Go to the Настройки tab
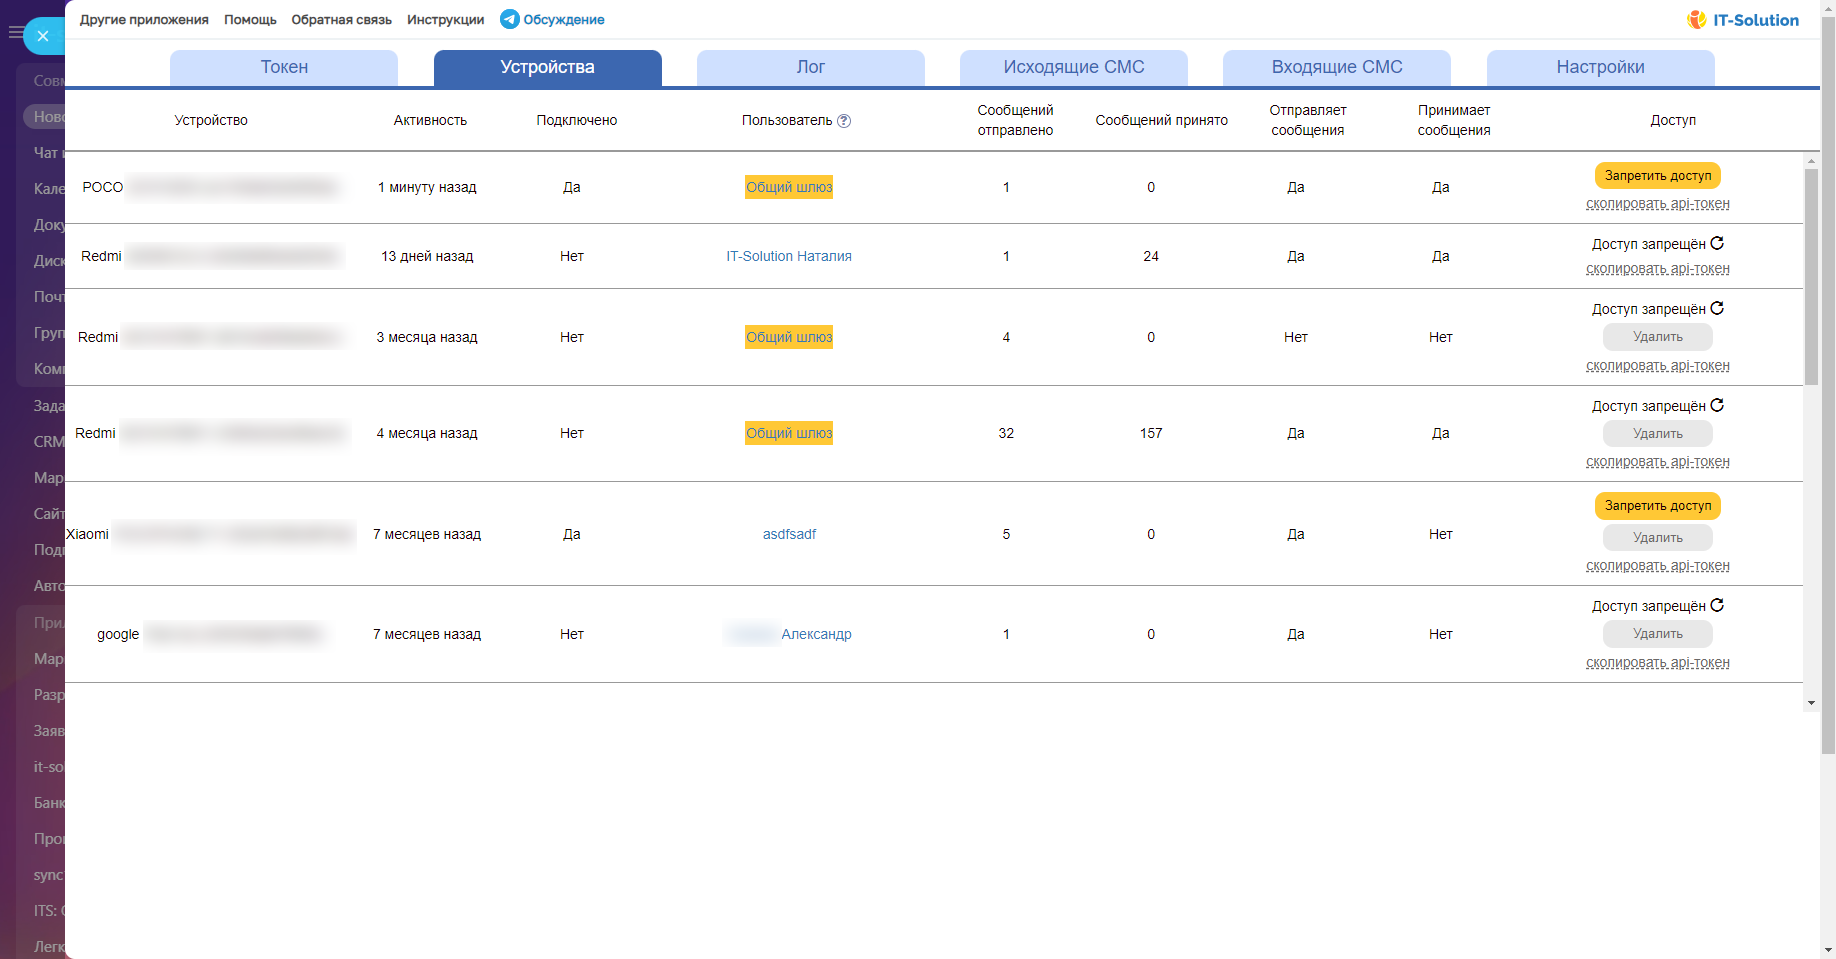The height and width of the screenshot is (959, 1836). 1599,67
